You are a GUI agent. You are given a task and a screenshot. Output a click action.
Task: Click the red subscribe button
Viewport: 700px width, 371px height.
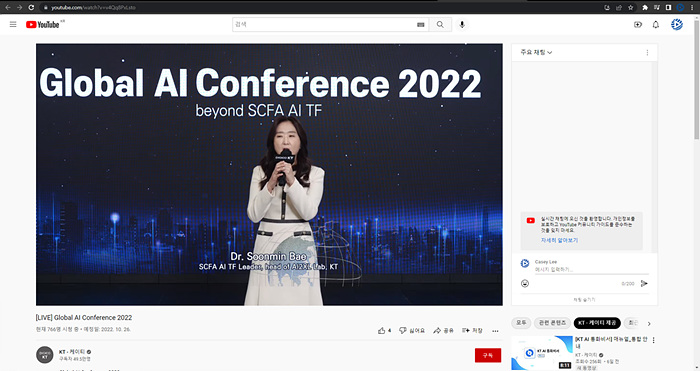point(488,355)
